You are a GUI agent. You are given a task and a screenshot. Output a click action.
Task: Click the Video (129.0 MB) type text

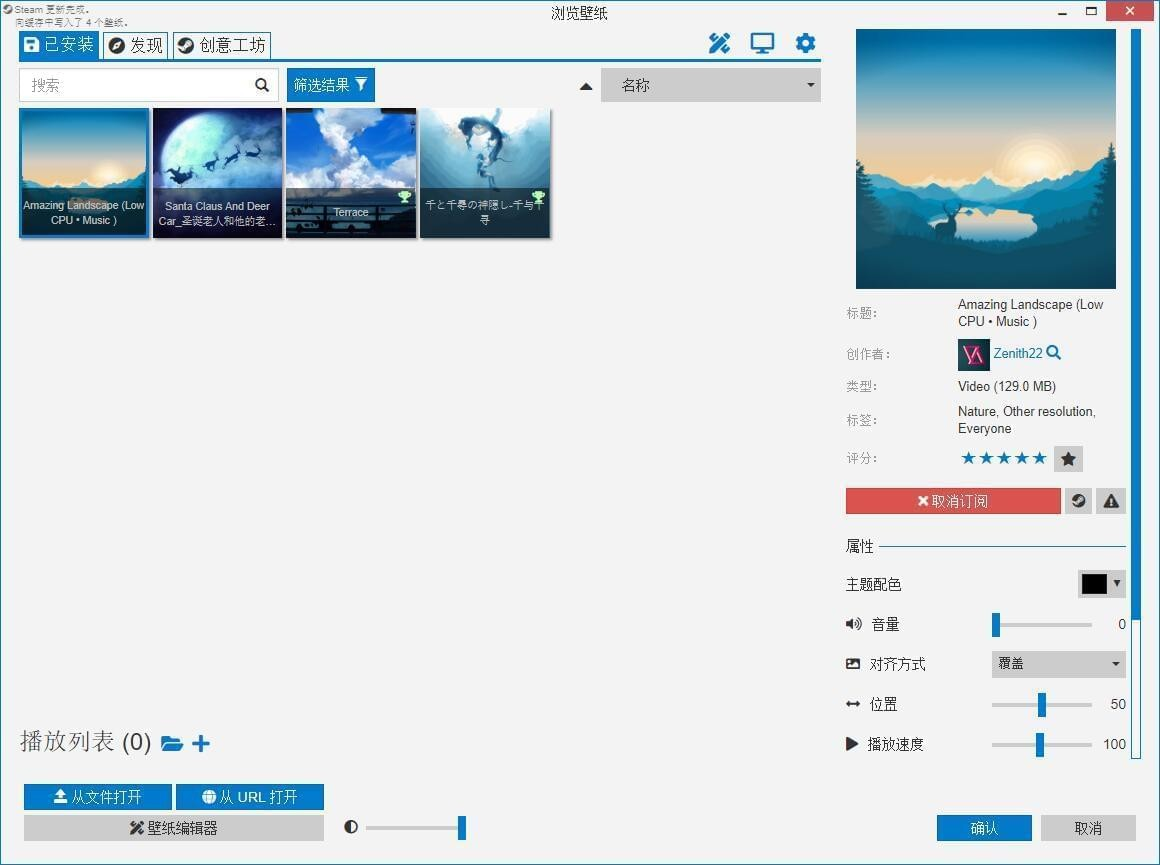coord(1007,386)
